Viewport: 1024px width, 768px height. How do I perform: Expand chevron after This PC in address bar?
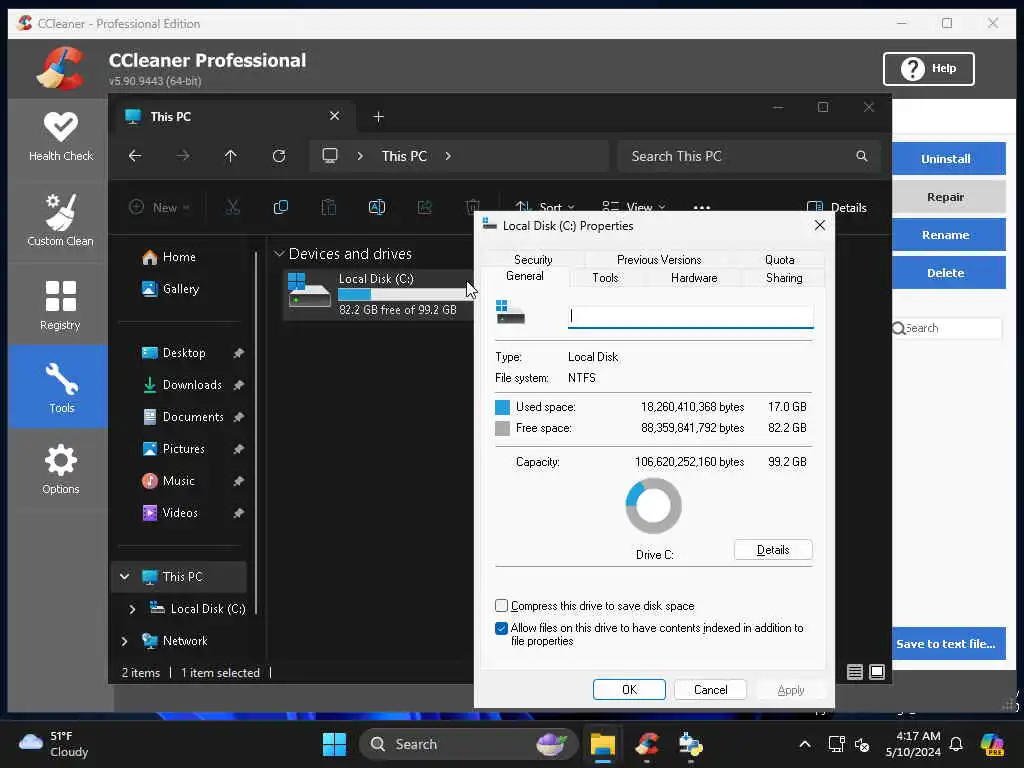click(448, 156)
